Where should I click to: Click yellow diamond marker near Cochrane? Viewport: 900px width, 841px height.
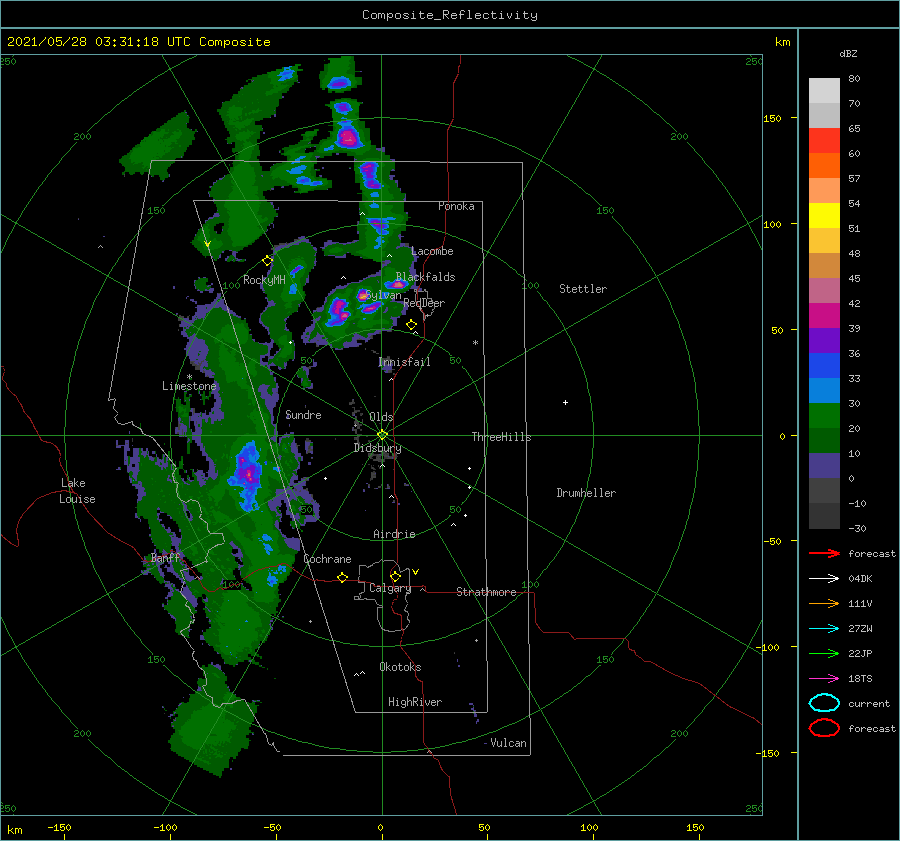coord(342,577)
